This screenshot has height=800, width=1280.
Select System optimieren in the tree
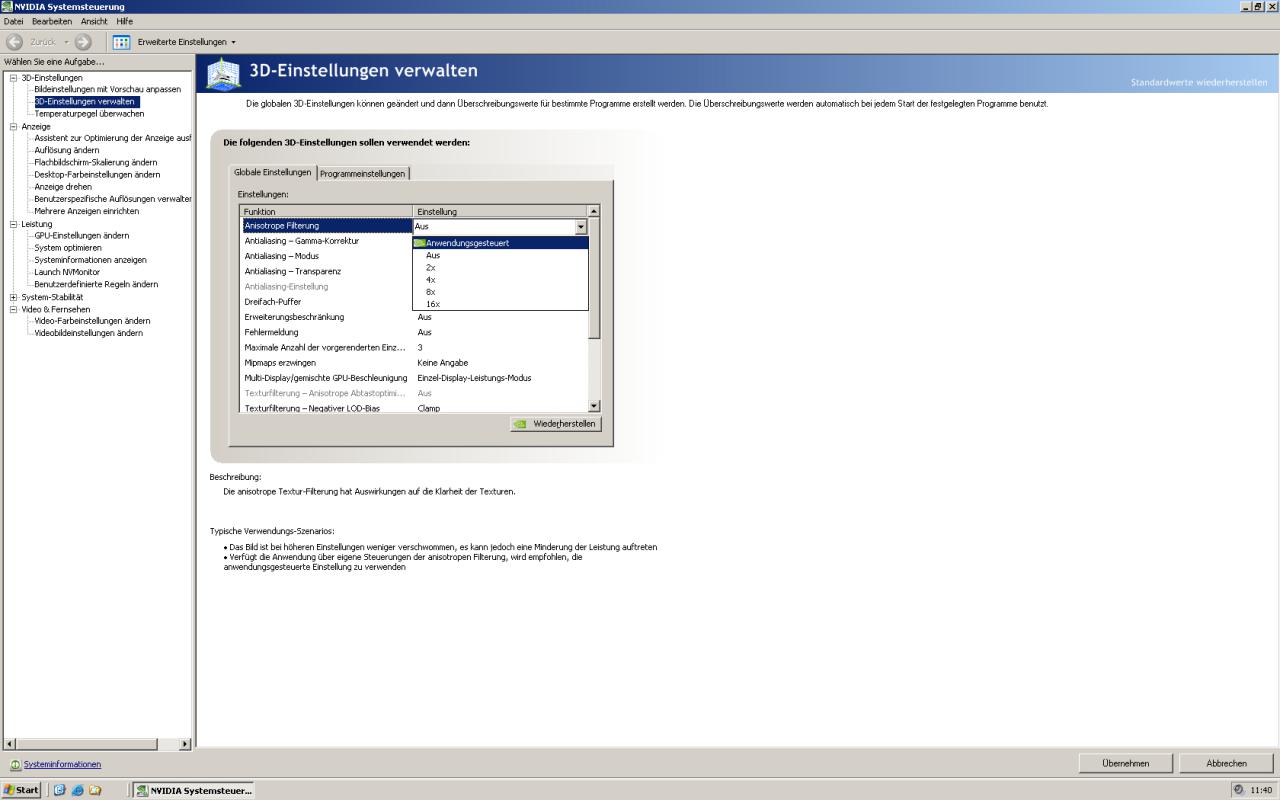coord(68,247)
